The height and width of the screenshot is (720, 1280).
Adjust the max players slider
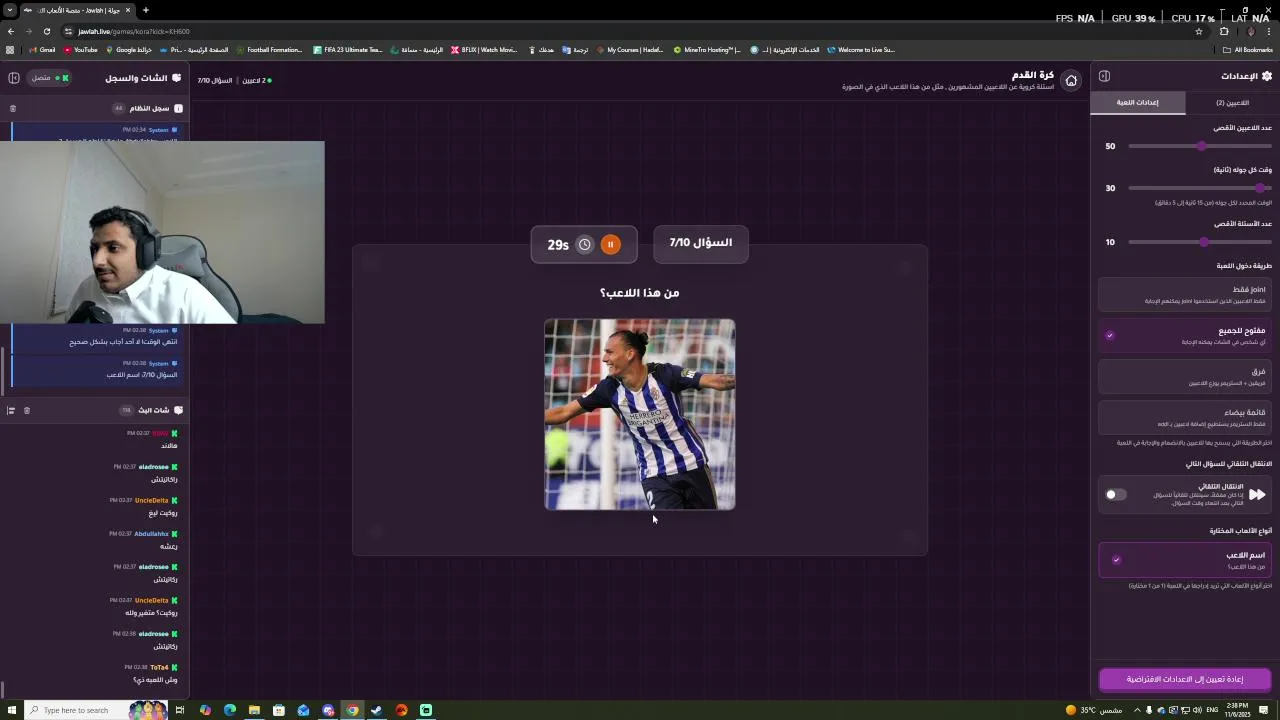click(1200, 146)
